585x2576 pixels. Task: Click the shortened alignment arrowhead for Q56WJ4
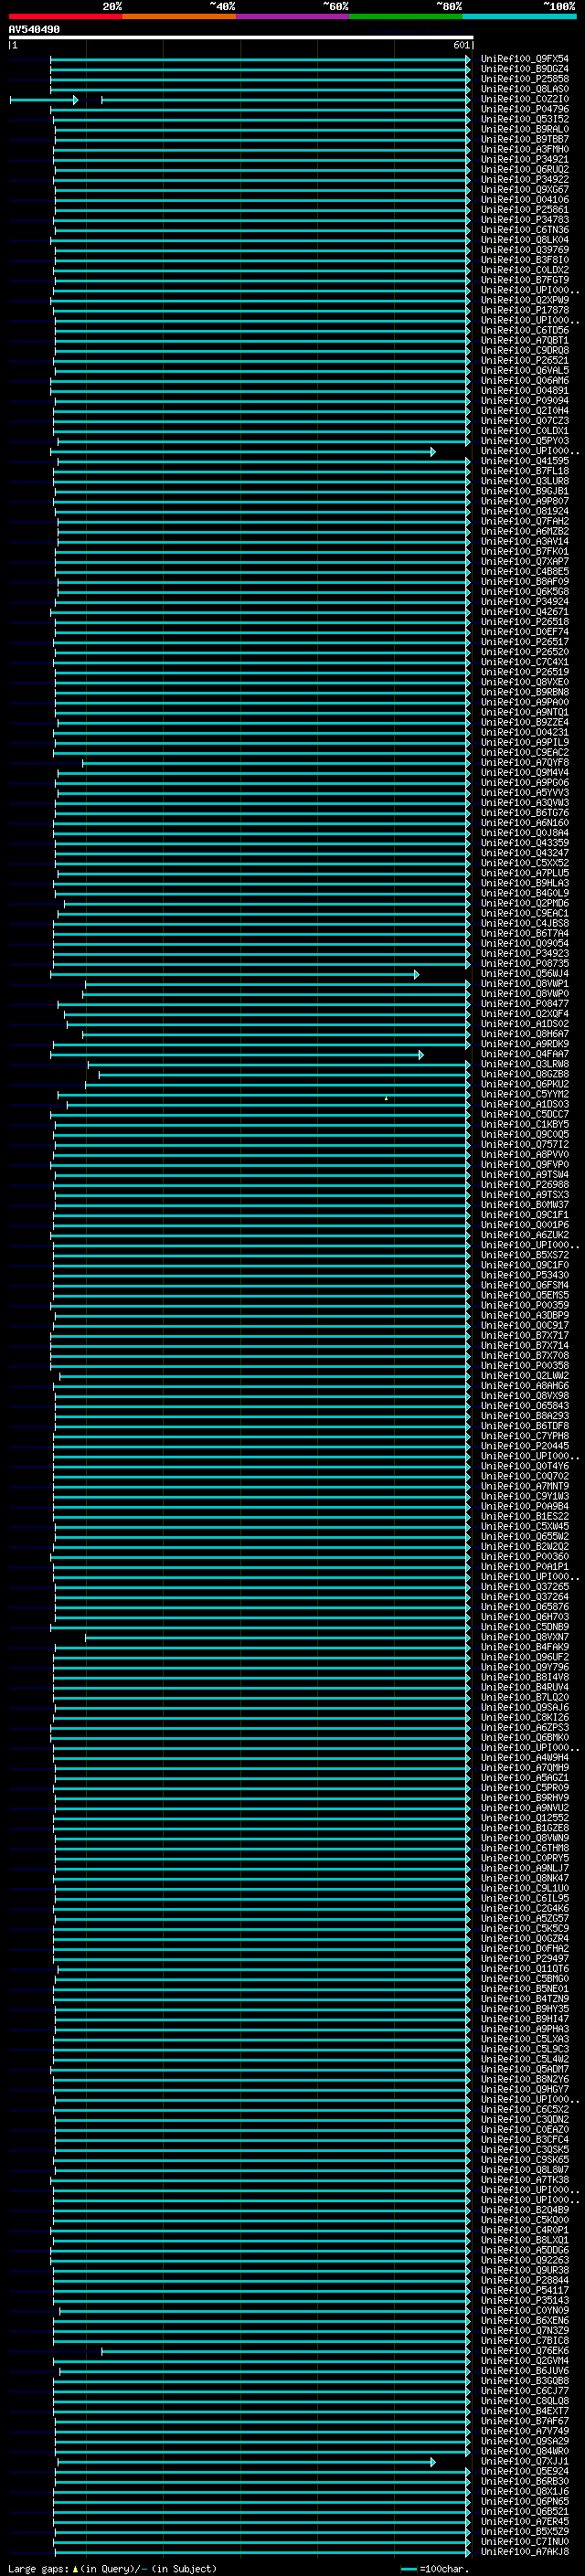[x=416, y=974]
